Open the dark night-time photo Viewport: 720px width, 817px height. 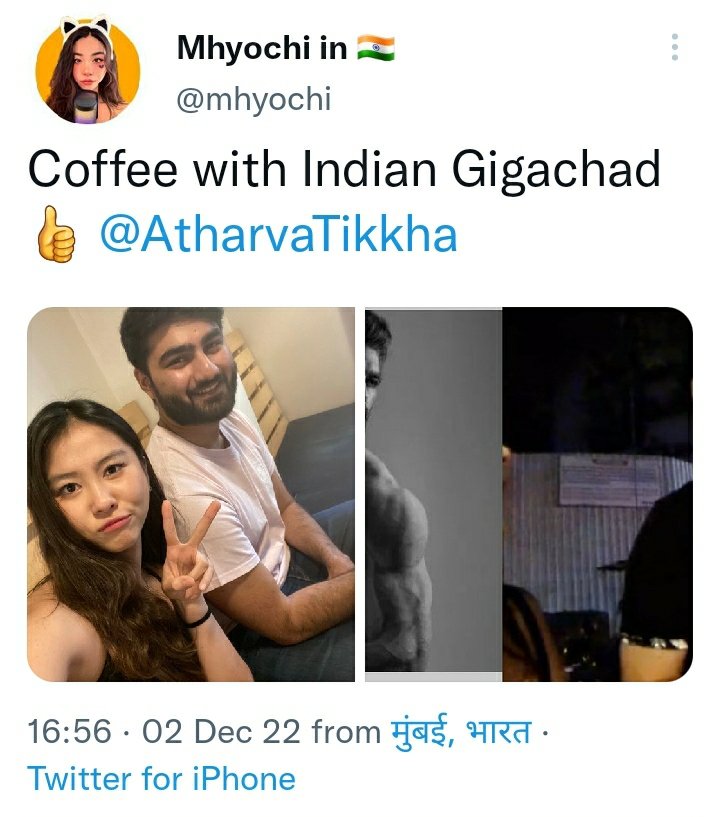pyautogui.click(x=598, y=494)
